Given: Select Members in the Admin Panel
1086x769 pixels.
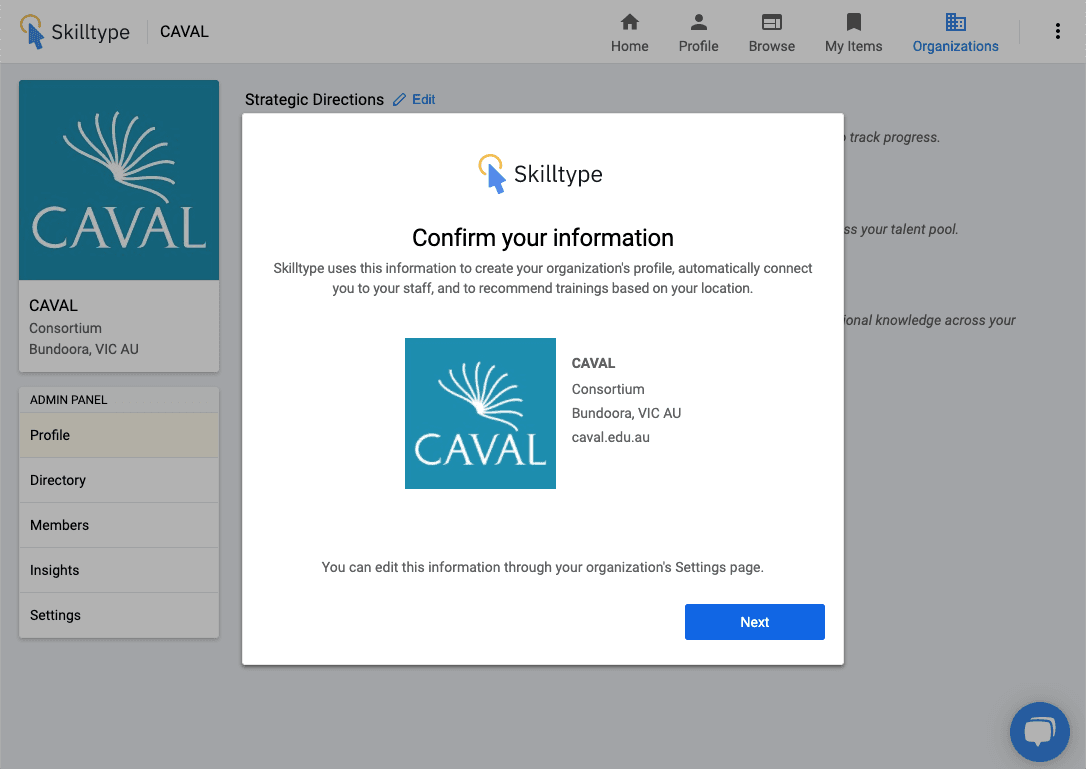Looking at the screenshot, I should pos(119,525).
